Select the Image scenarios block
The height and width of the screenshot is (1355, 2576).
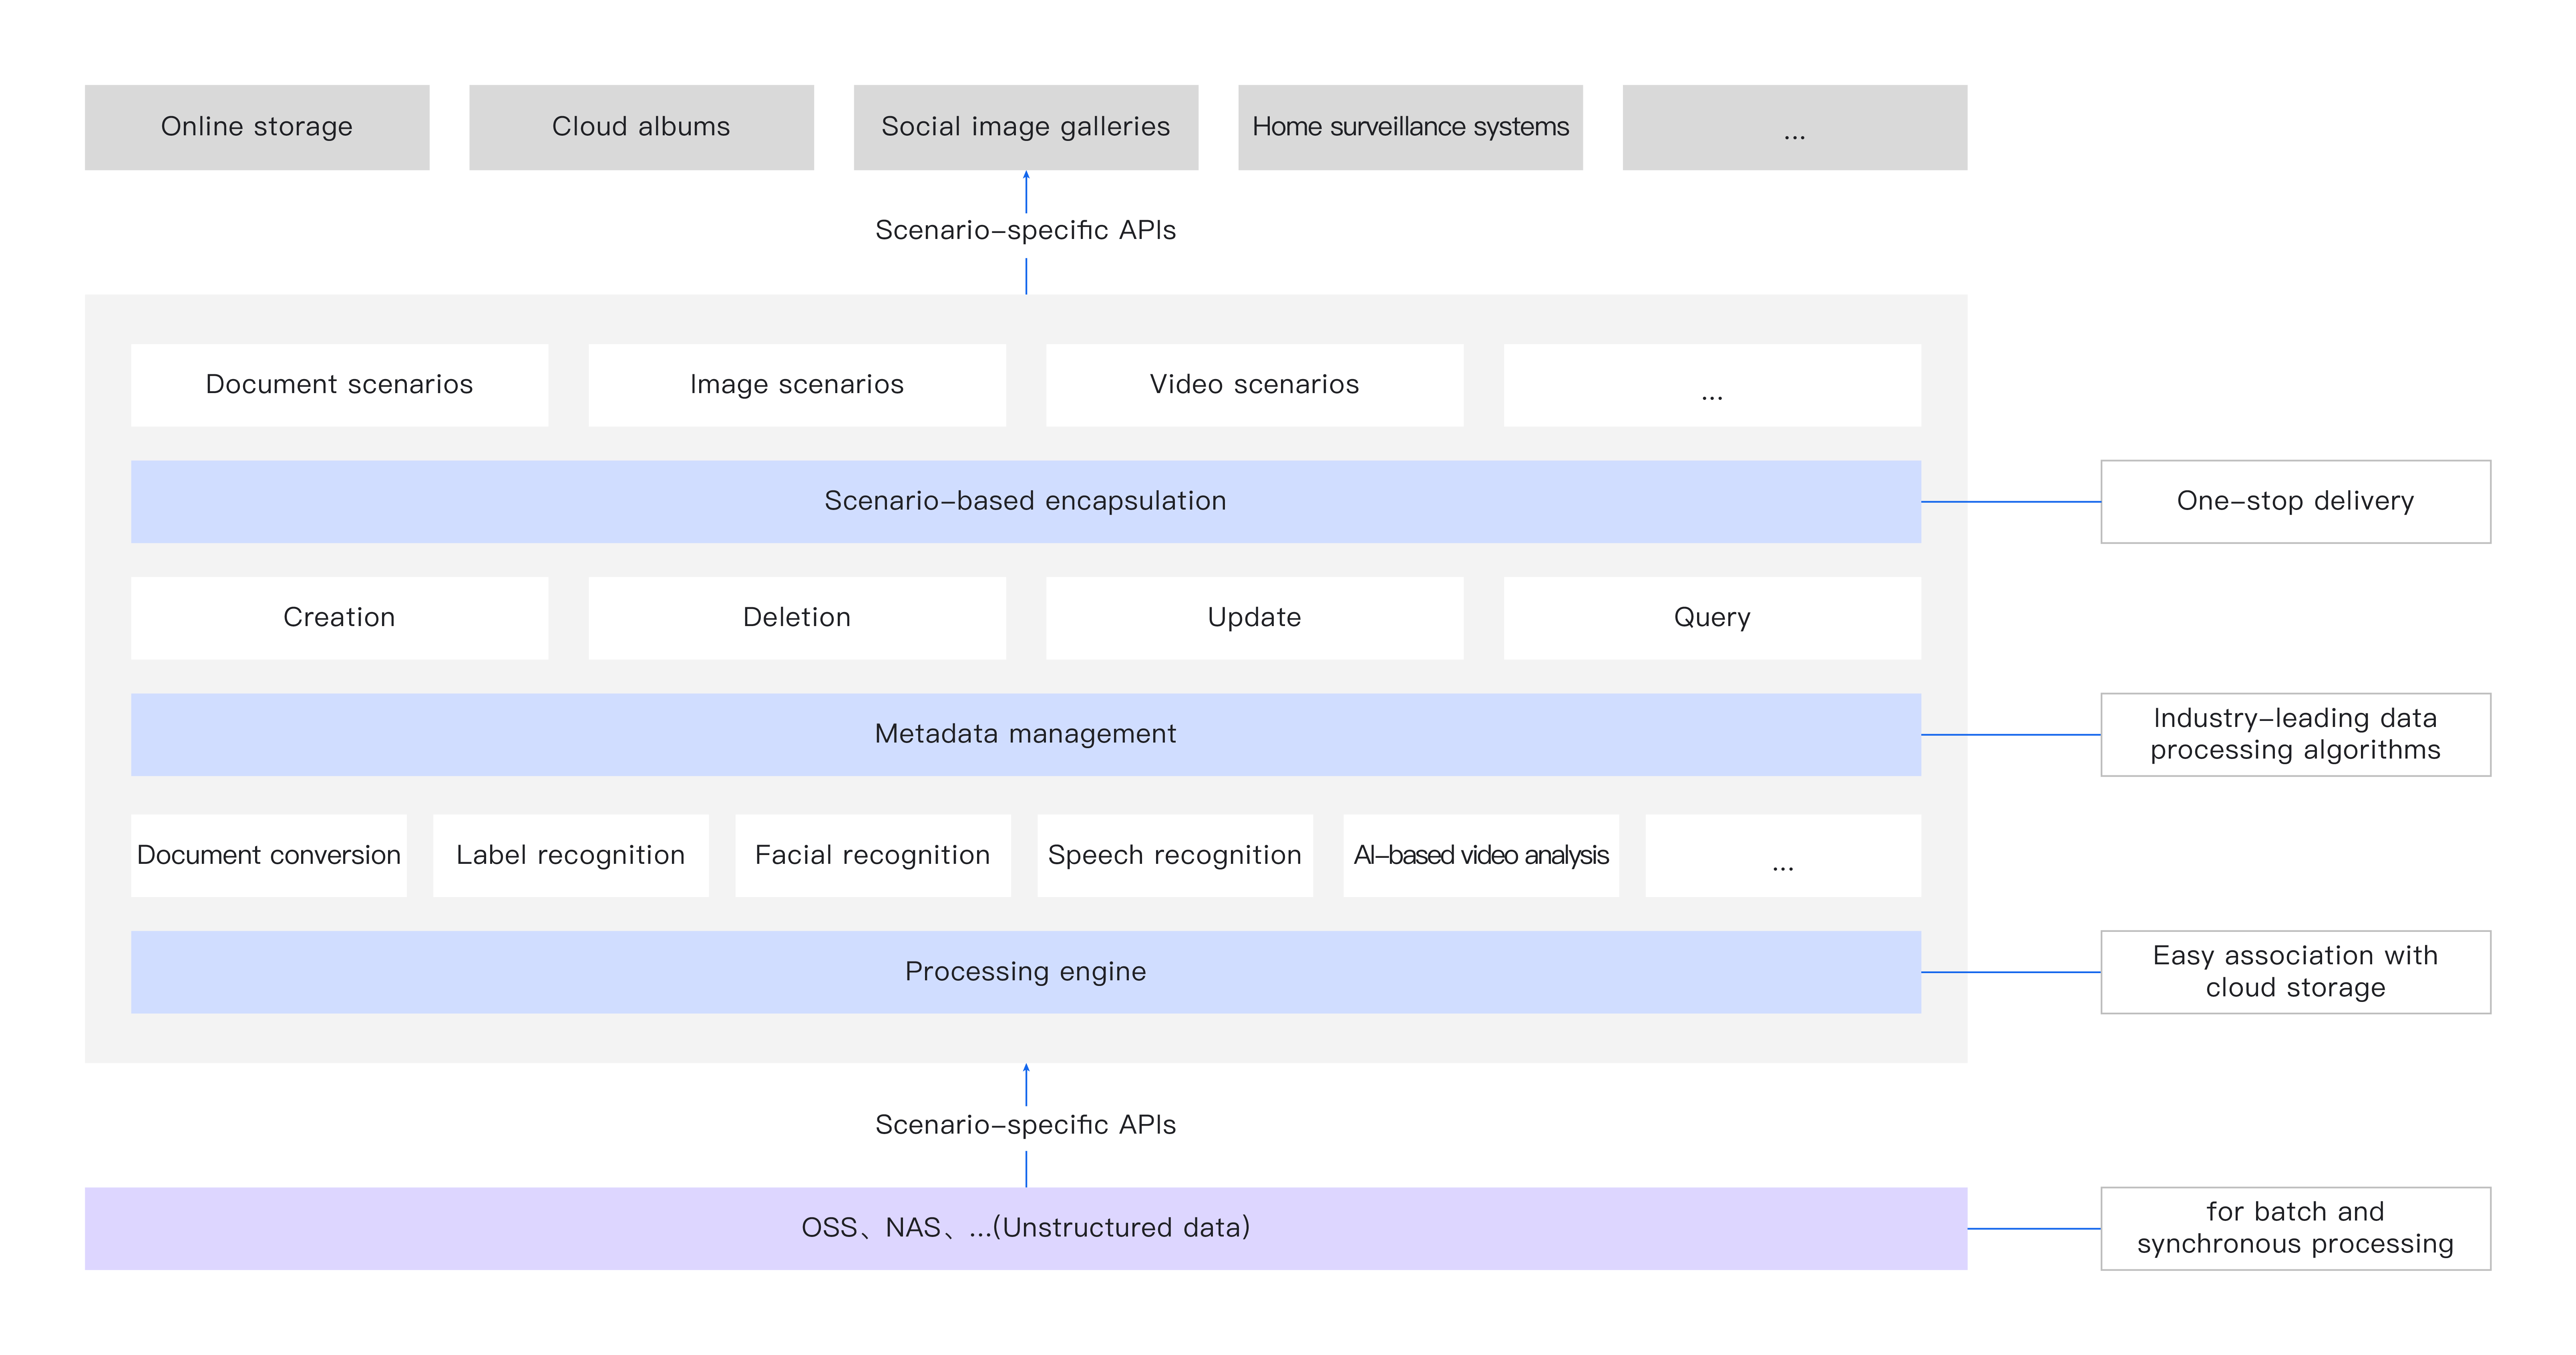tap(797, 385)
